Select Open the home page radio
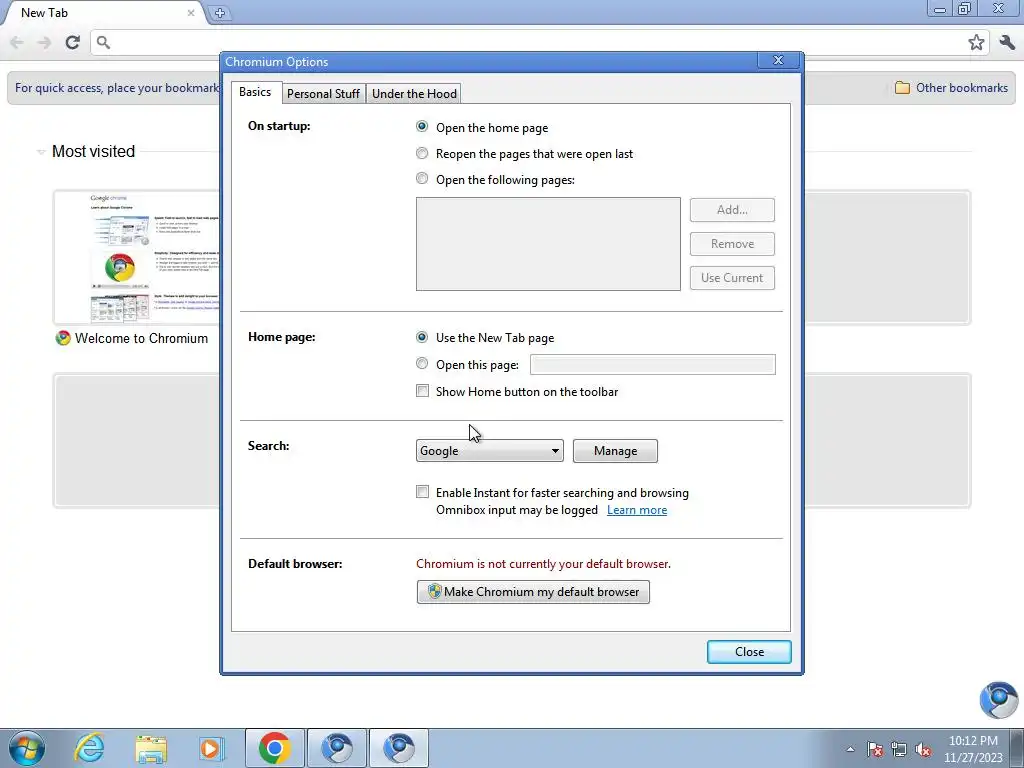 coord(422,126)
